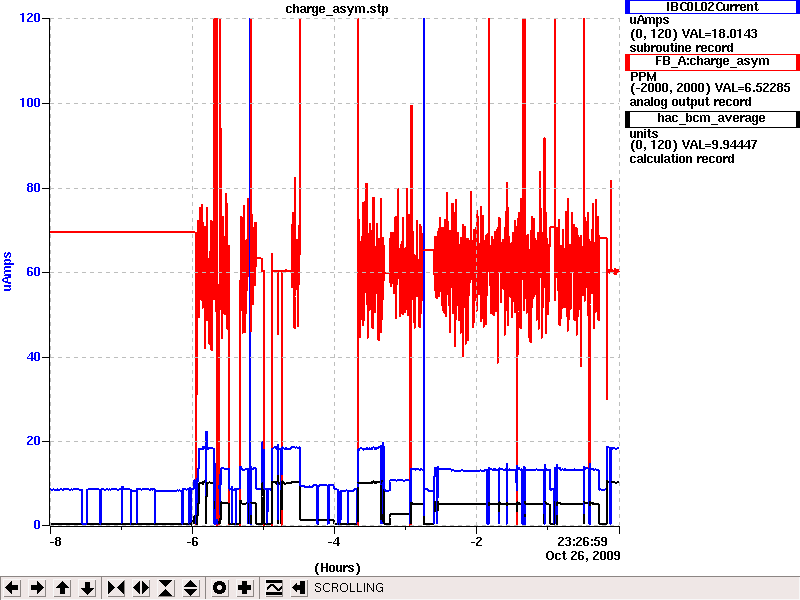The image size is (800, 600).
Task: Expand the vertical axis range
Action: click(x=190, y=588)
